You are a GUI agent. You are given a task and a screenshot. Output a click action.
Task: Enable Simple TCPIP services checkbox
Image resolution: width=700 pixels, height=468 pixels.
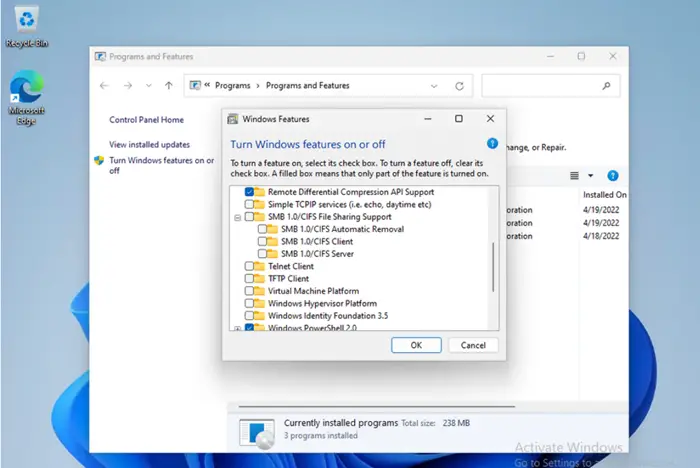pyautogui.click(x=249, y=205)
